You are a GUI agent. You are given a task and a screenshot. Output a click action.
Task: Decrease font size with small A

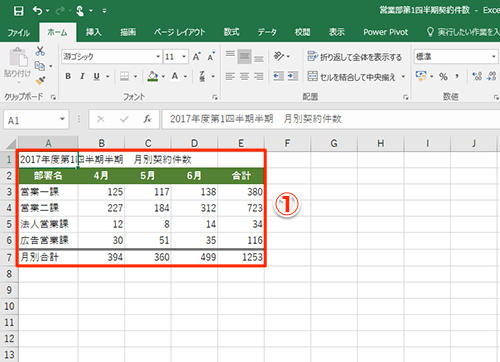click(x=211, y=57)
